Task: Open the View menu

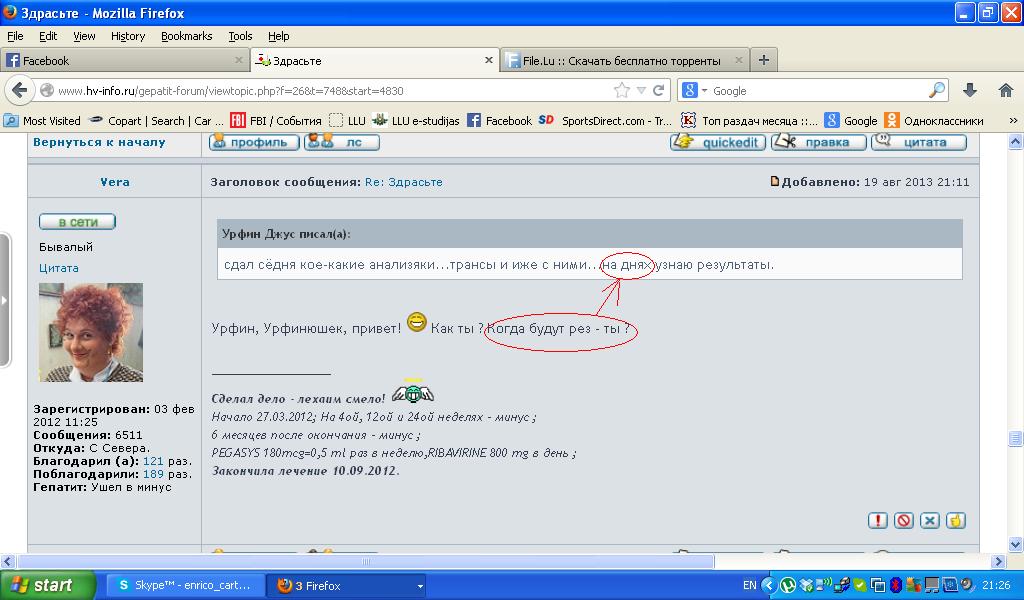Action: pyautogui.click(x=84, y=36)
